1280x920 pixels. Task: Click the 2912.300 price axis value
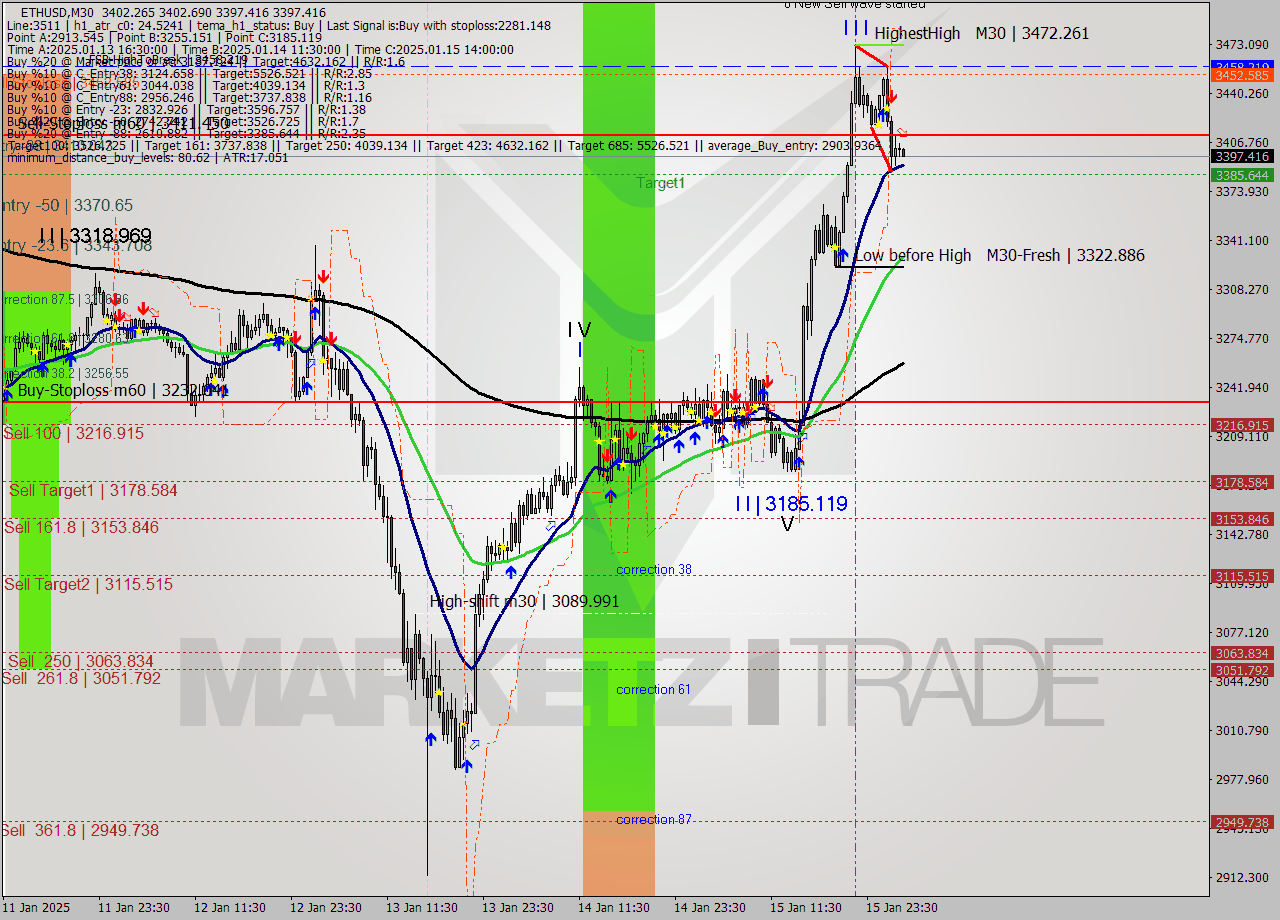1241,877
